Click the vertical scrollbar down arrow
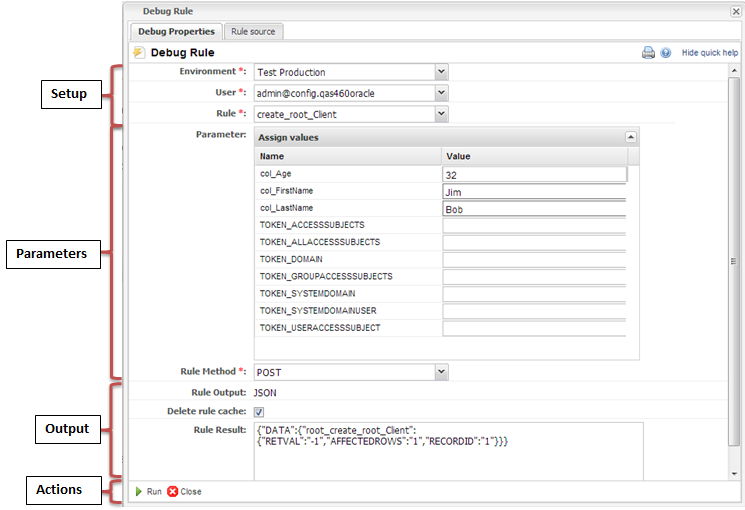 [734, 474]
